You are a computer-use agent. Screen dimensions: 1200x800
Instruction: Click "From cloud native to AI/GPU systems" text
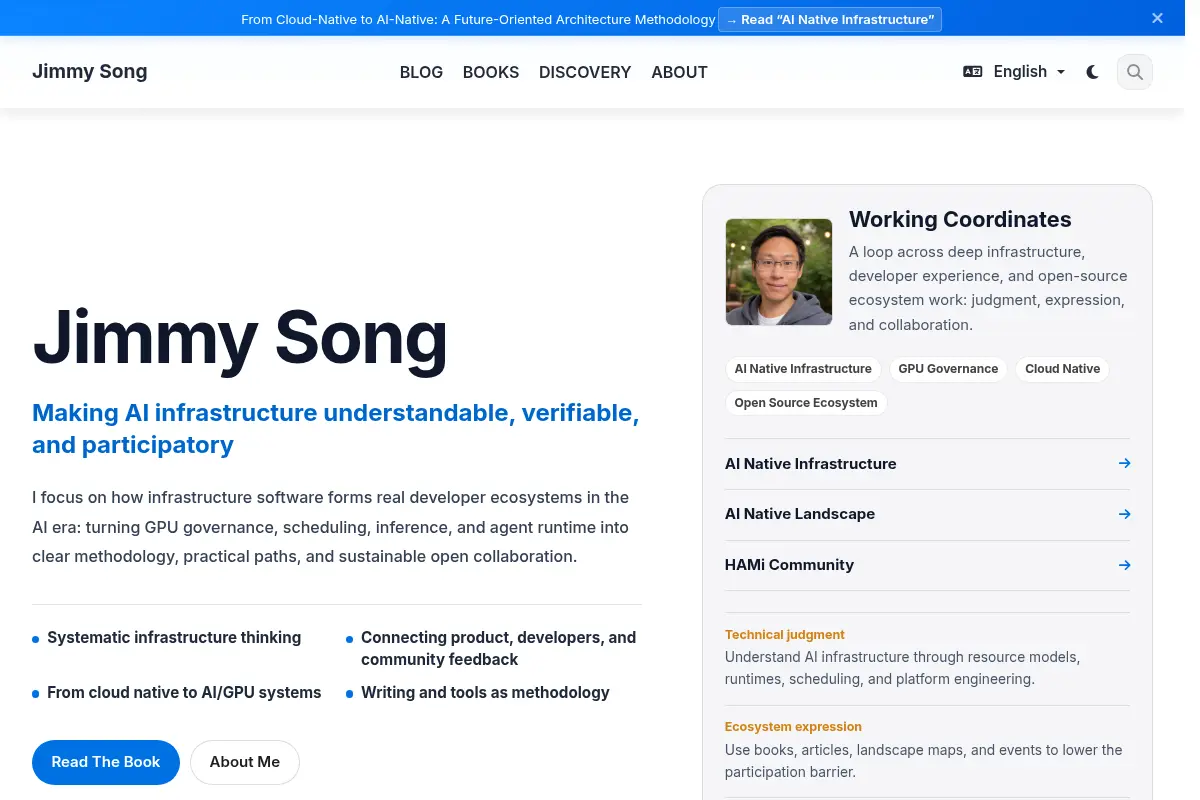coord(184,693)
